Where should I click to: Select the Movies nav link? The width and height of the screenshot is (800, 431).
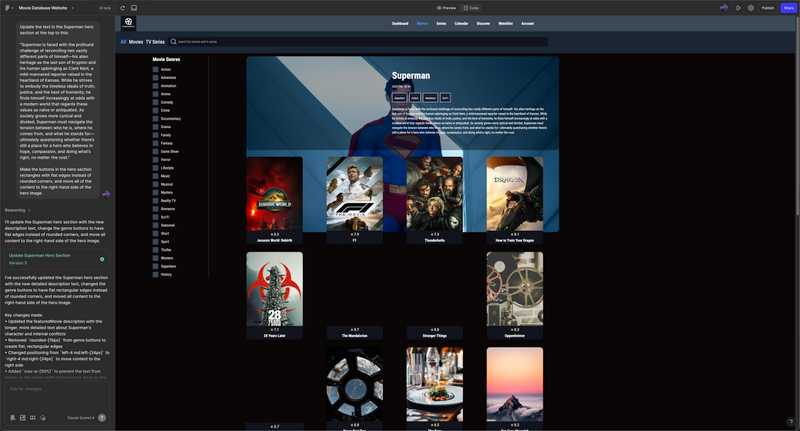[x=422, y=23]
